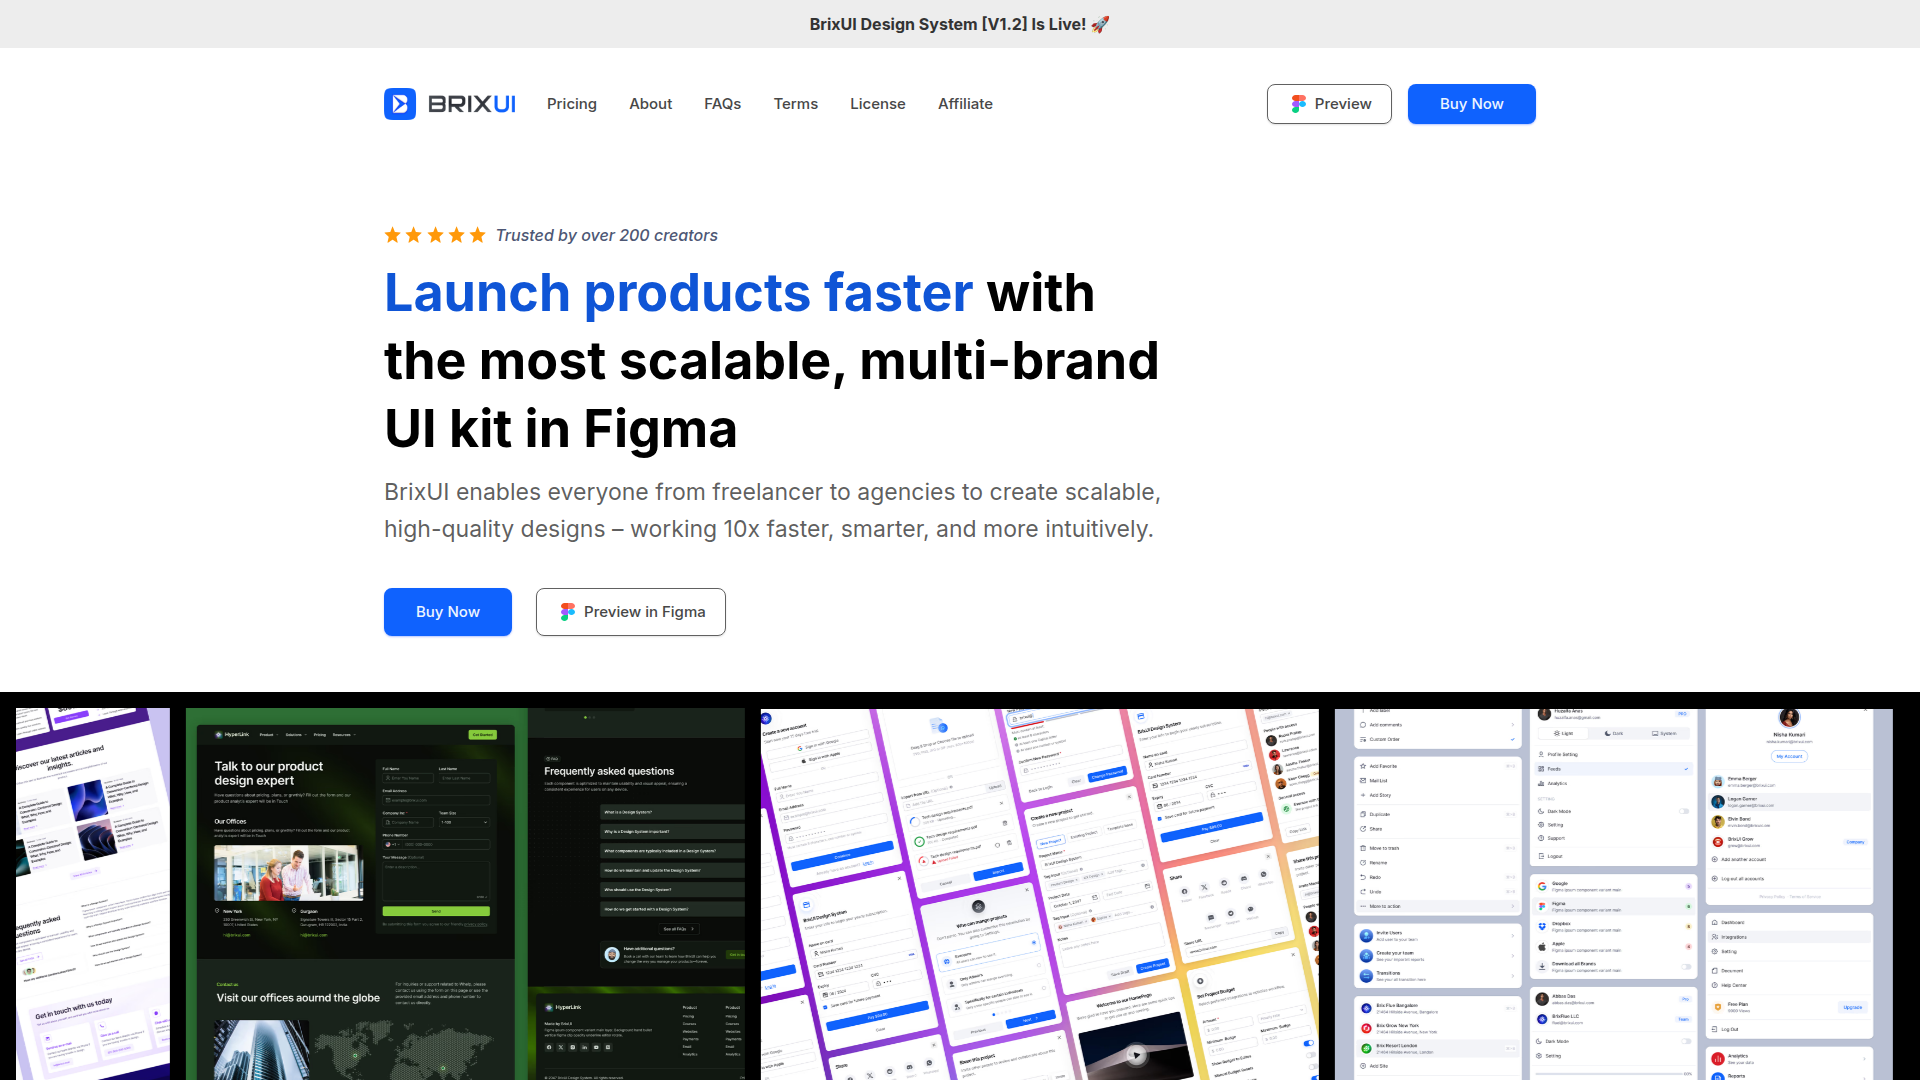The image size is (1920, 1080).
Task: Open the Affiliate nav link
Action: point(965,104)
